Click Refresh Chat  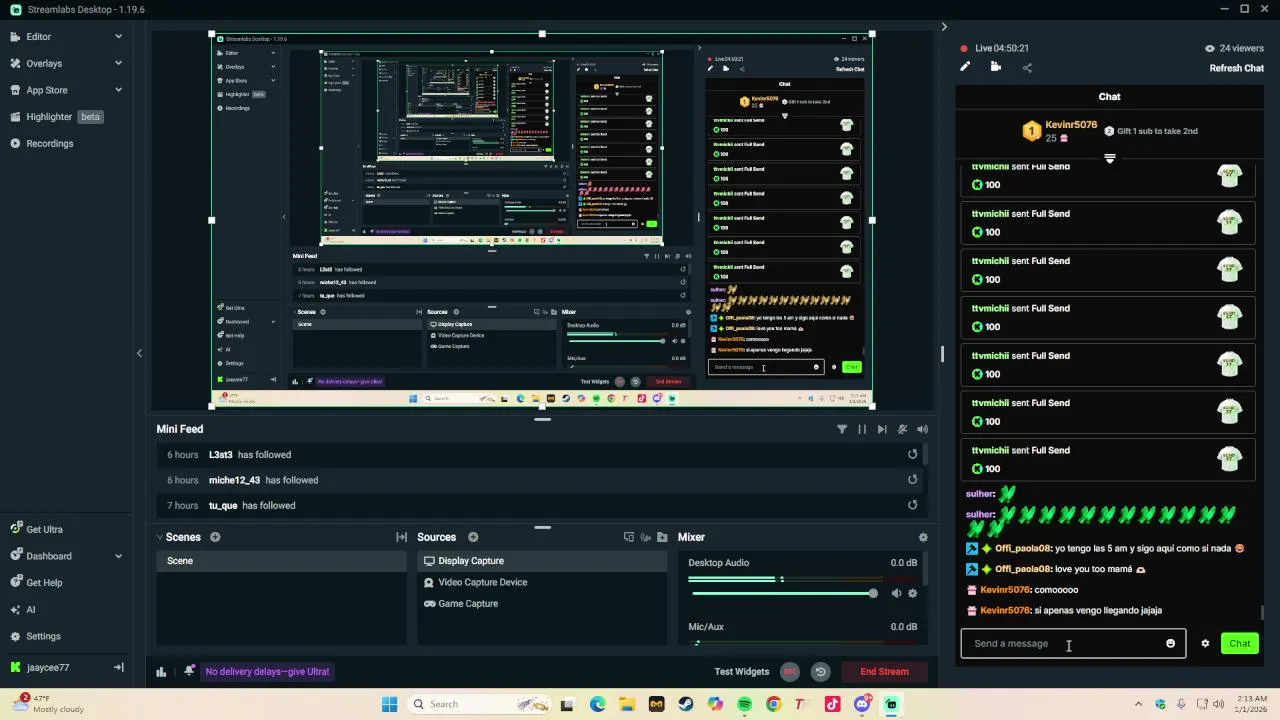pyautogui.click(x=1237, y=68)
